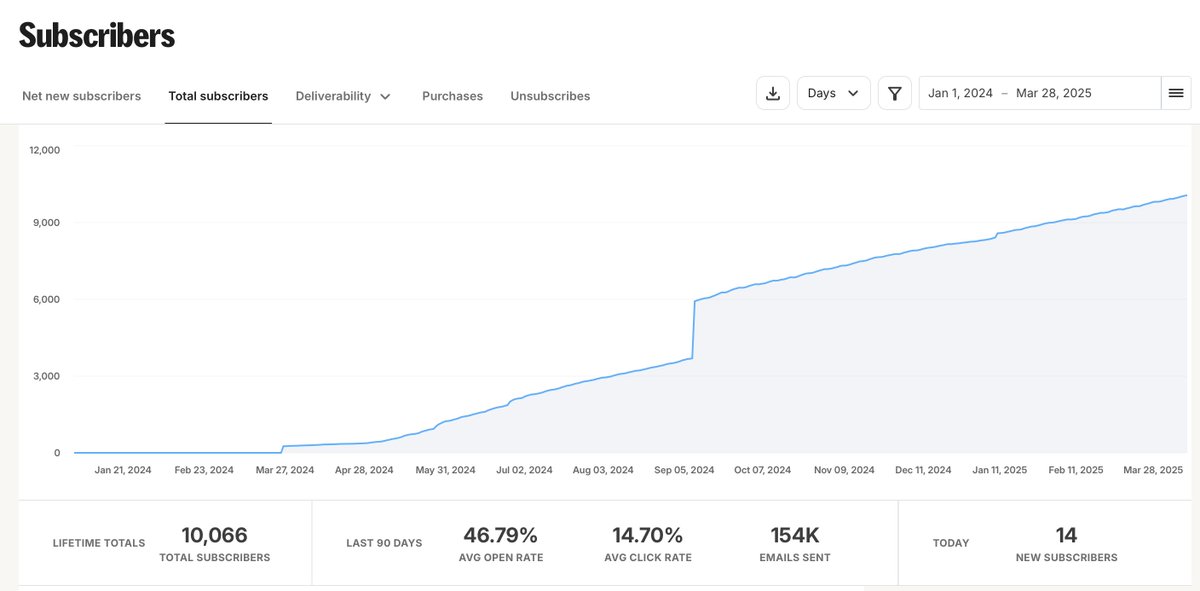Click the 9,000 y-axis label
The width and height of the screenshot is (1200, 591).
coord(48,222)
